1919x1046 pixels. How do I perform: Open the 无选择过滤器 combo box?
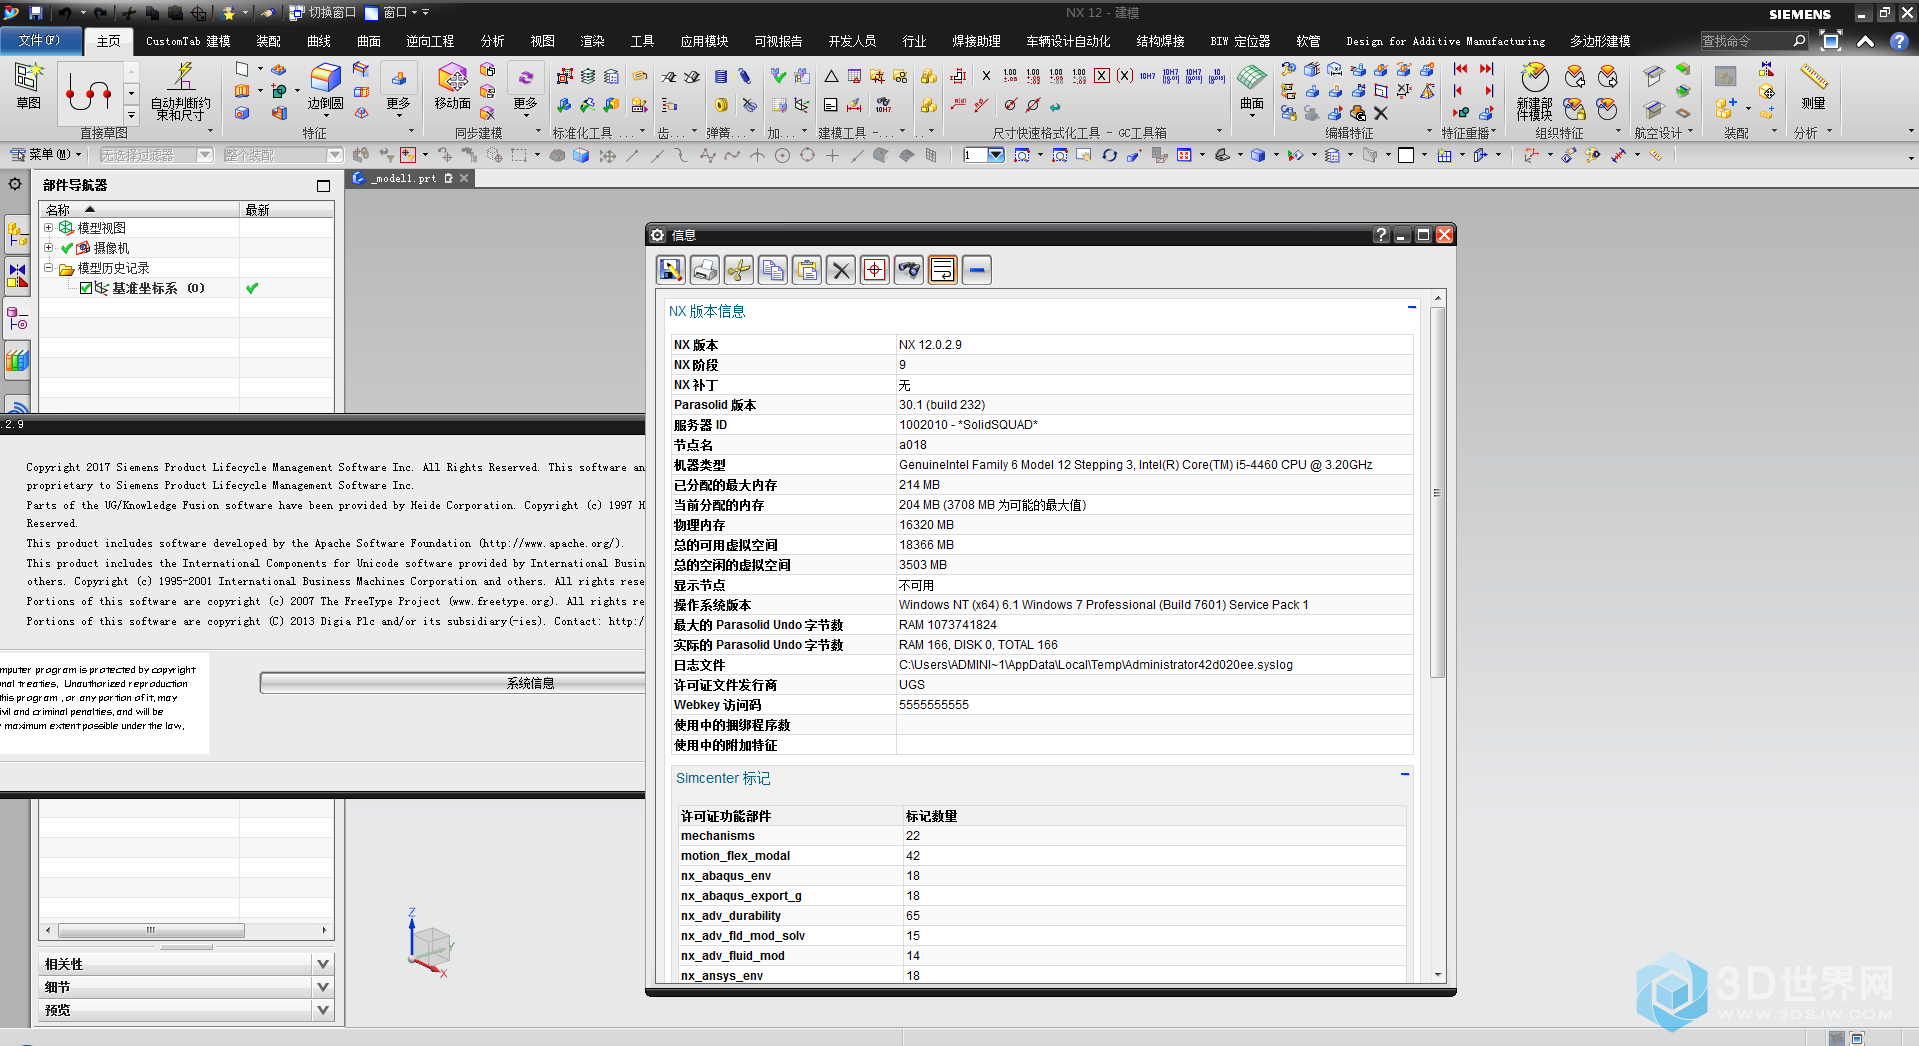point(156,155)
